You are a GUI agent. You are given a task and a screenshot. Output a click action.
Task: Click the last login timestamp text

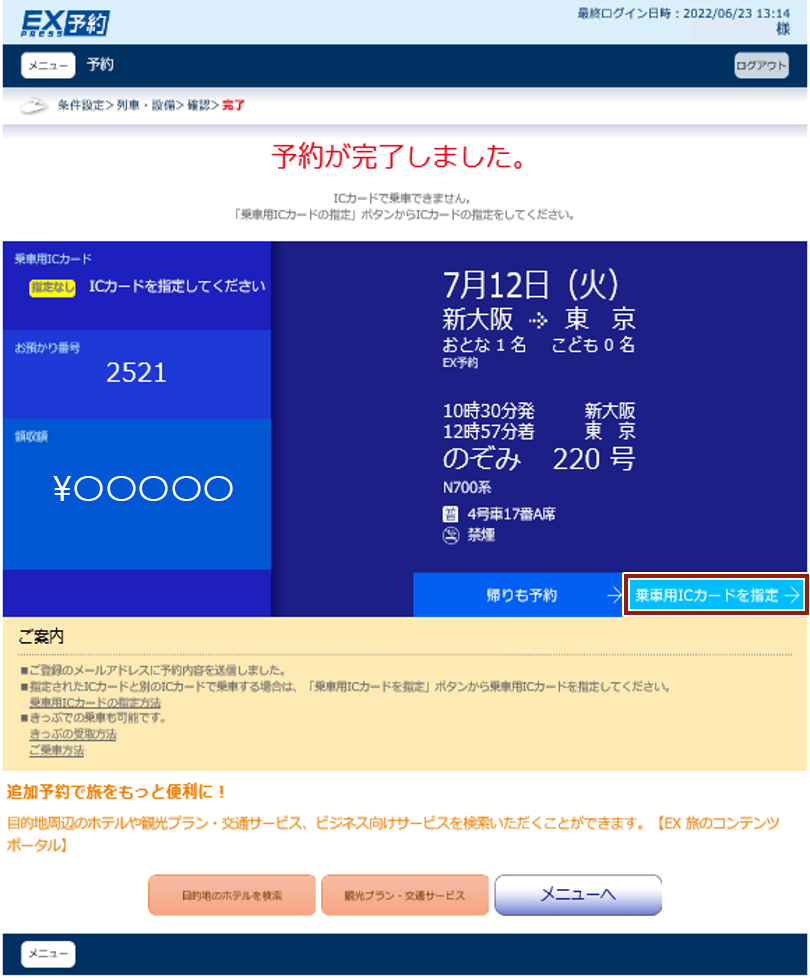tap(683, 14)
